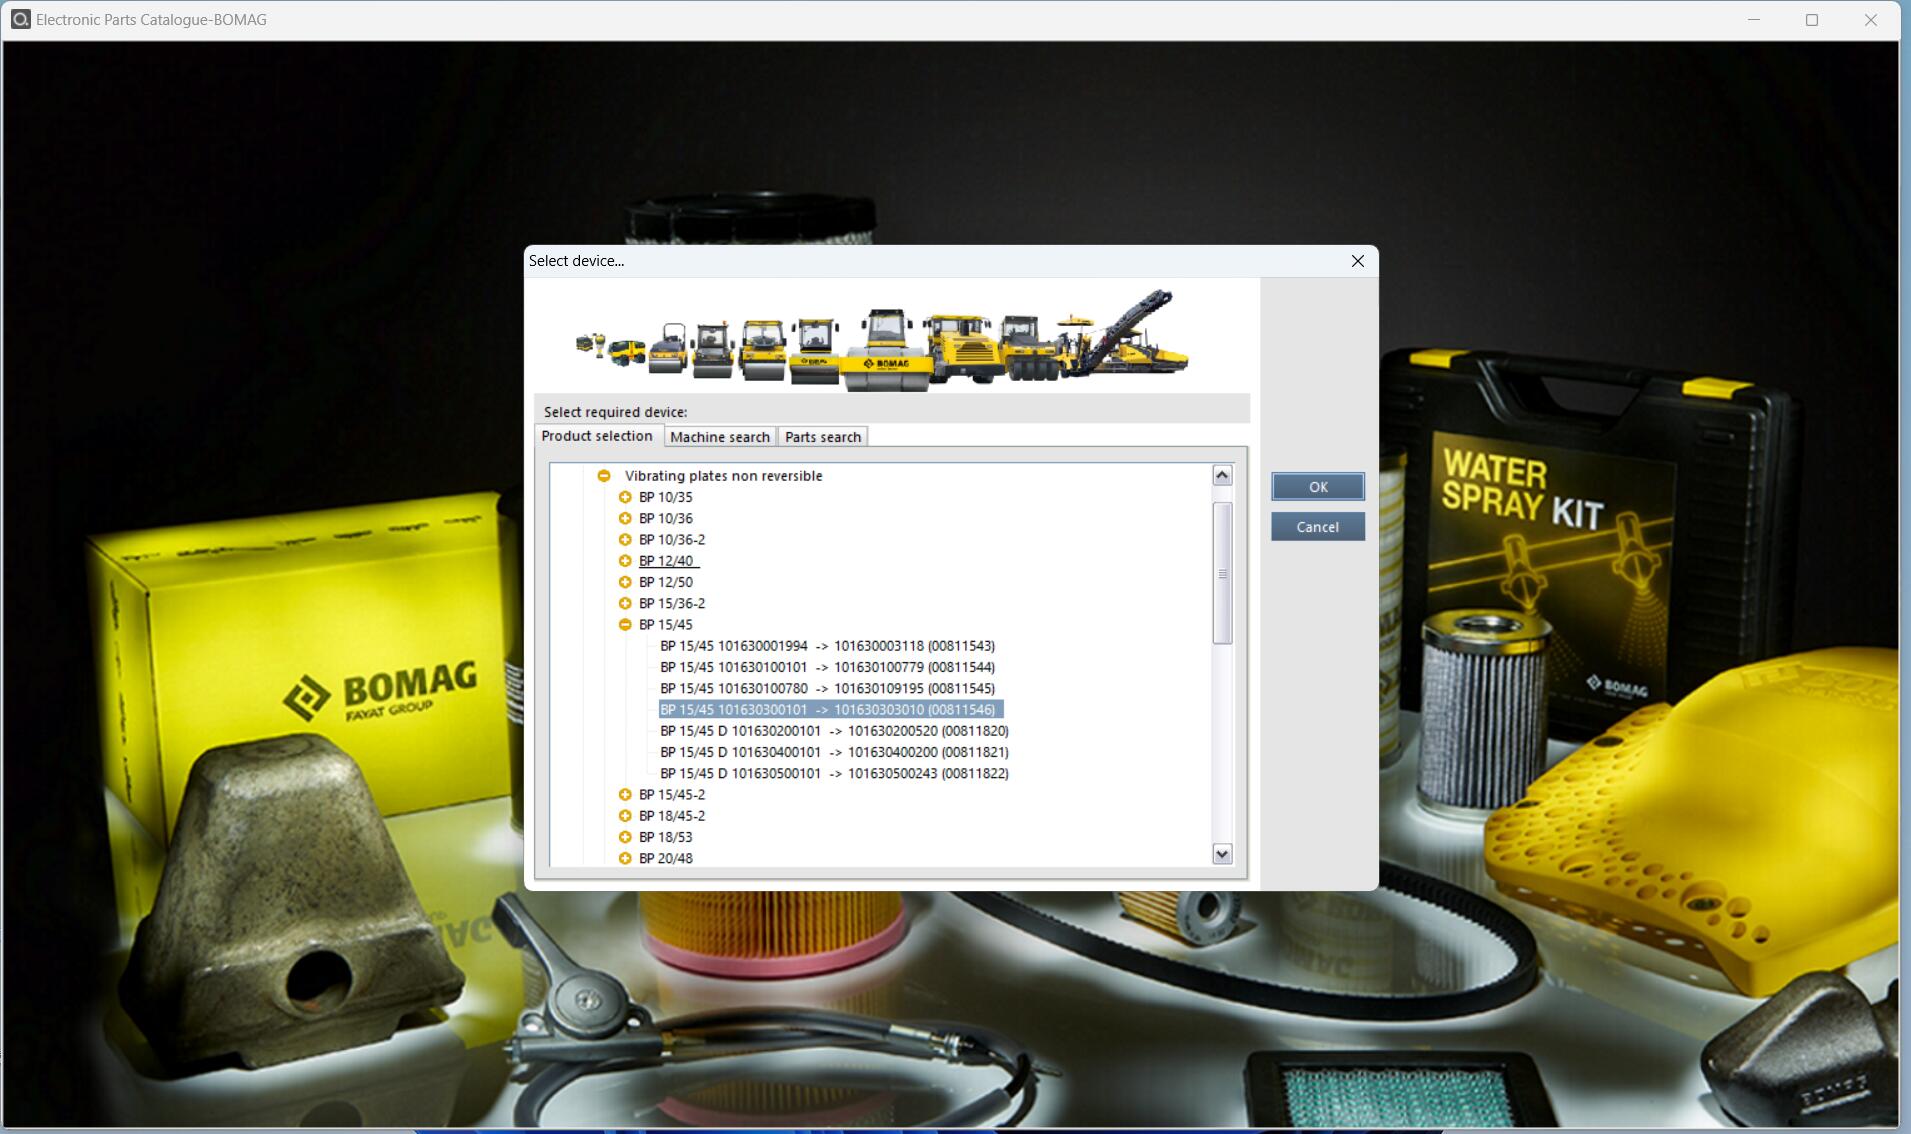Maximize the BOMAG catalogue window
Viewport: 1911px width, 1134px height.
click(1812, 20)
